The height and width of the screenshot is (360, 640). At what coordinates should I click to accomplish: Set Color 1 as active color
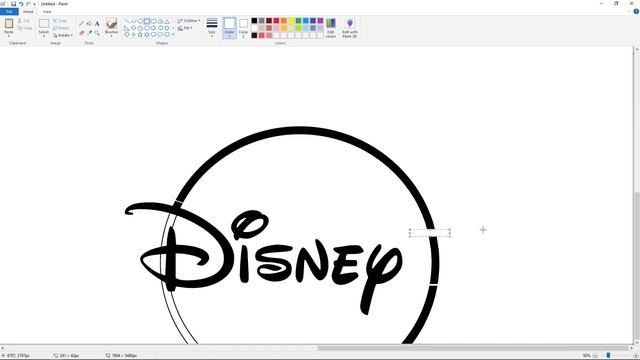point(229,28)
